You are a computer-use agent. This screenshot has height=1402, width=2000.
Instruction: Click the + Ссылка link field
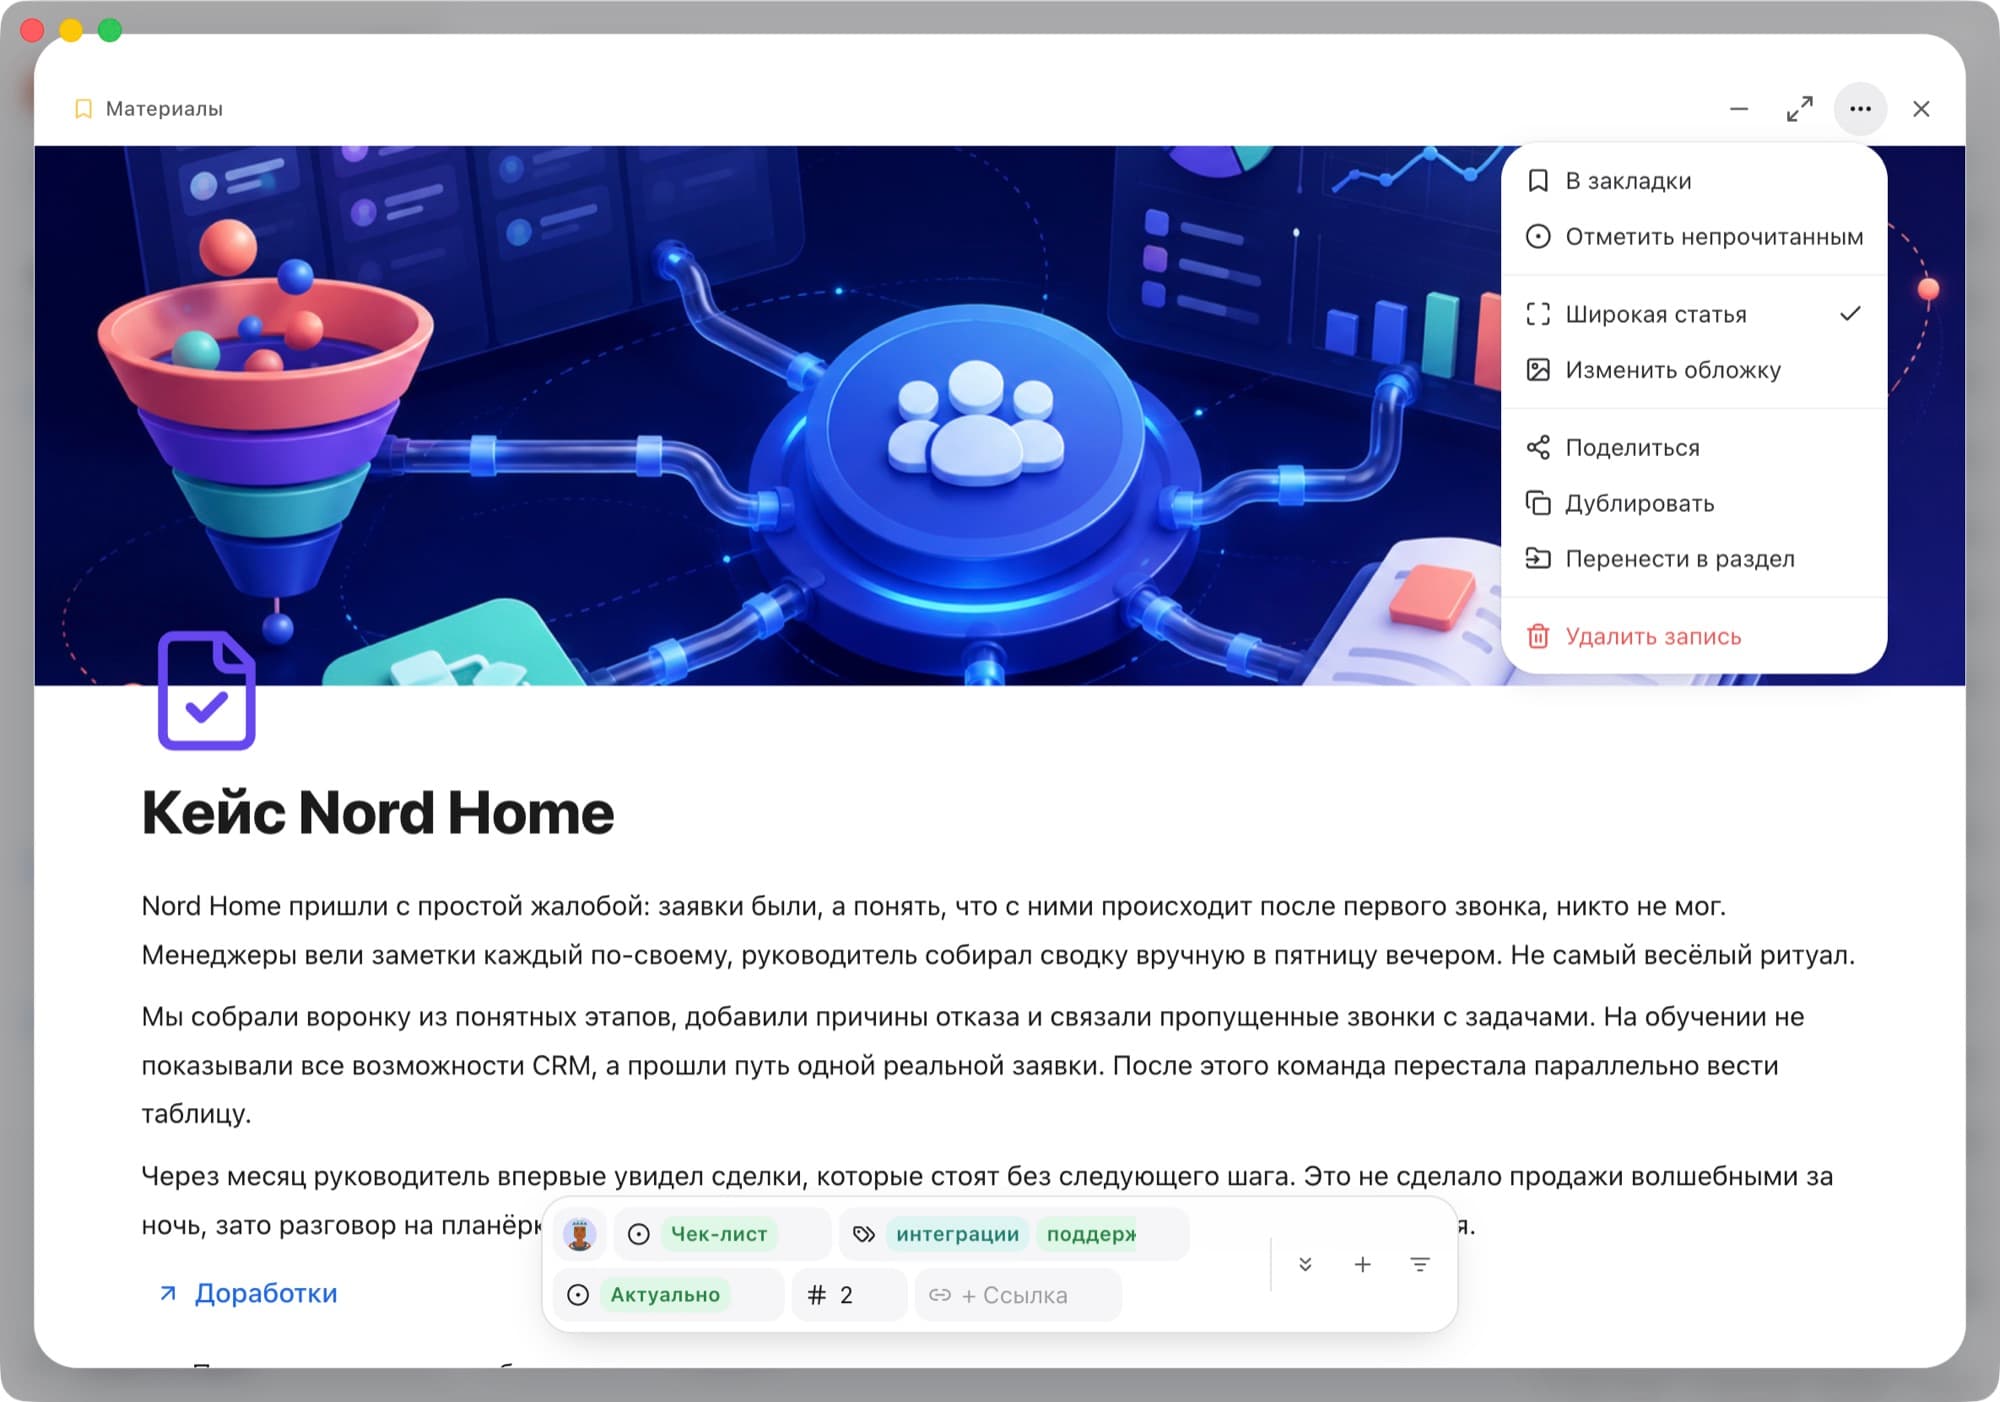tap(1018, 1295)
